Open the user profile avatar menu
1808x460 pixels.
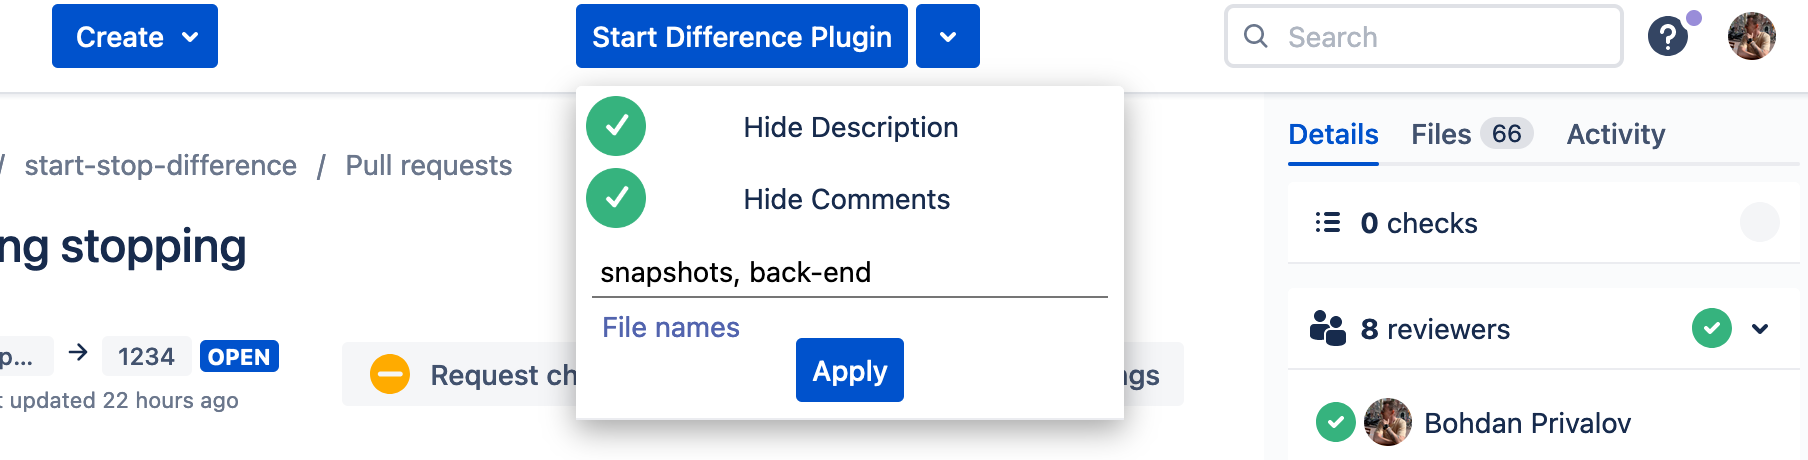click(x=1751, y=37)
